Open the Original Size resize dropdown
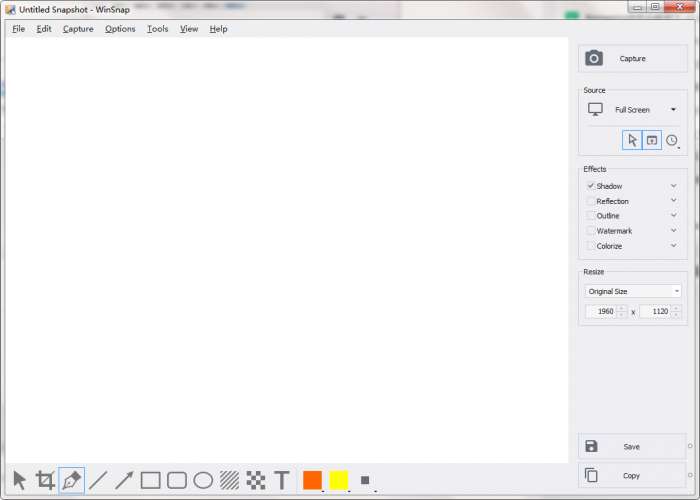This screenshot has width=700, height=500. tap(633, 292)
